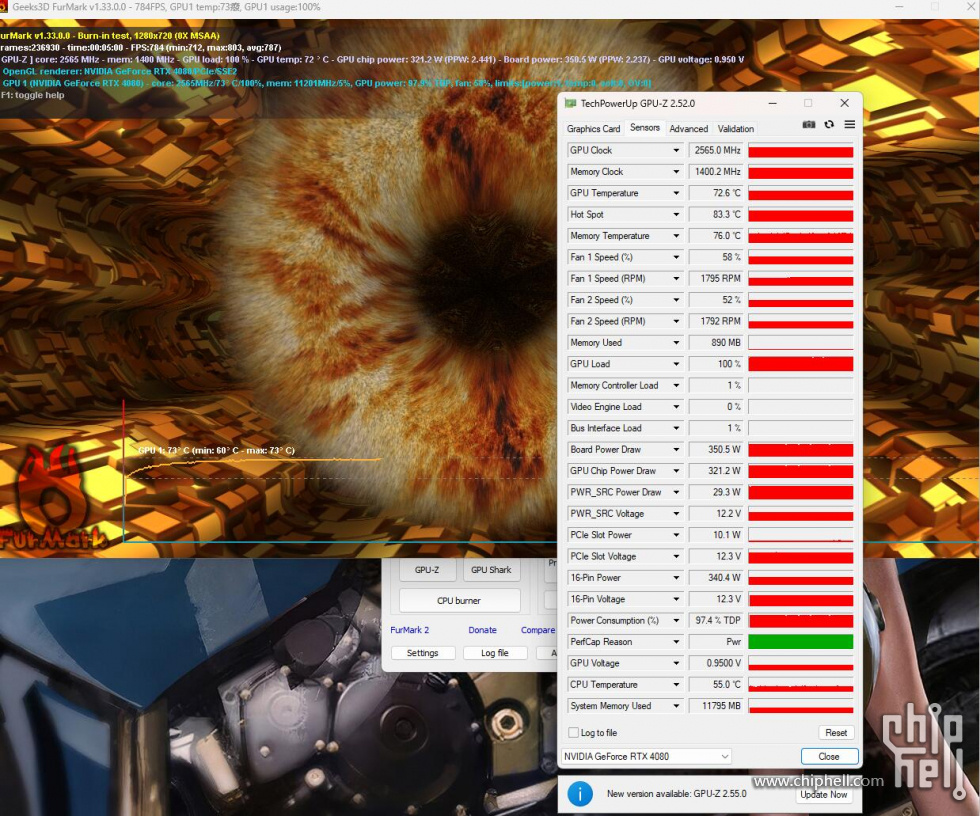Image resolution: width=980 pixels, height=816 pixels.
Task: Open the 16-Pin Voltage dropdown
Action: click(676, 599)
